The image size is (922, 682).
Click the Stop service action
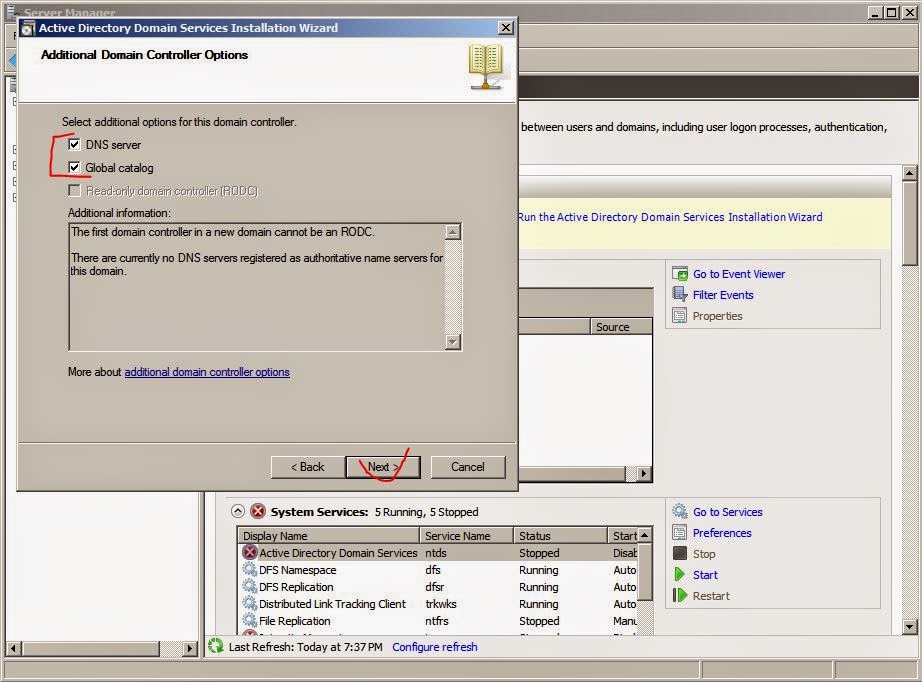(704, 554)
